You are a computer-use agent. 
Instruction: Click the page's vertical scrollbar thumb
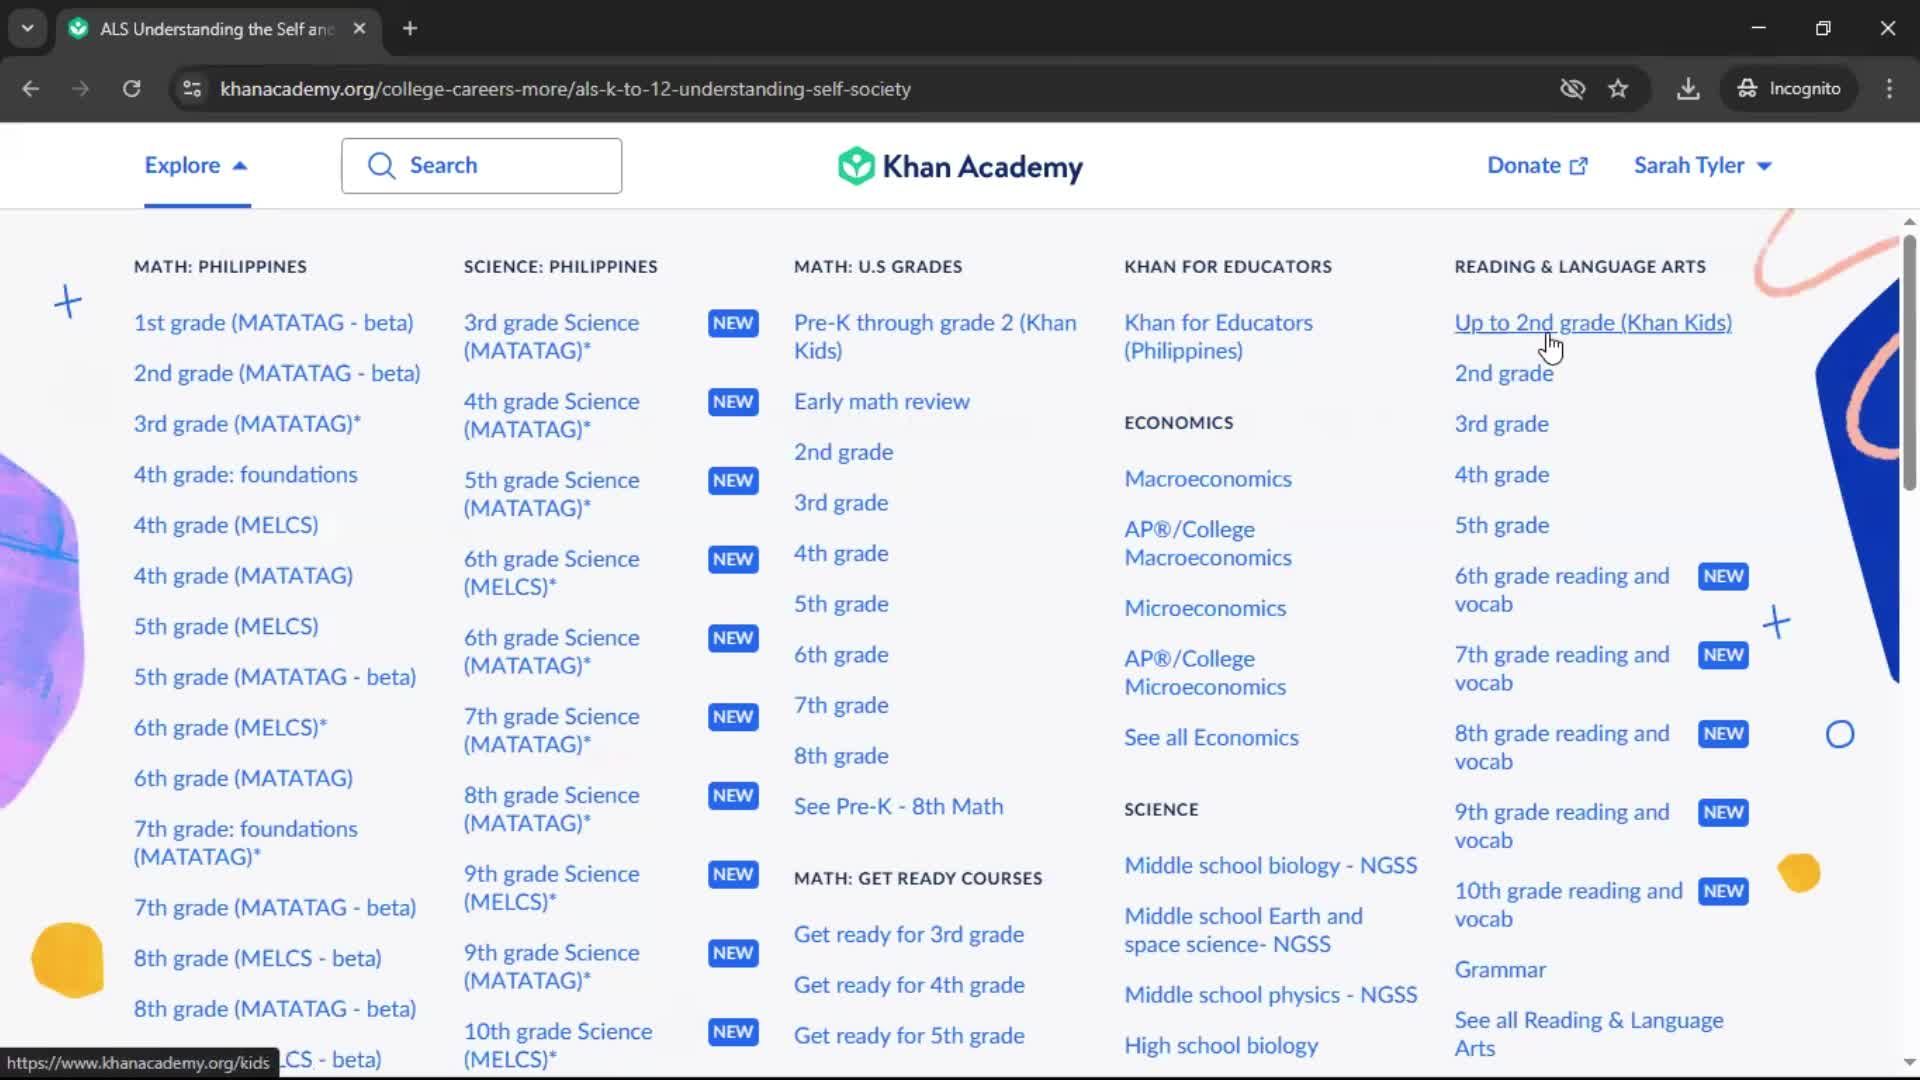[1909, 362]
